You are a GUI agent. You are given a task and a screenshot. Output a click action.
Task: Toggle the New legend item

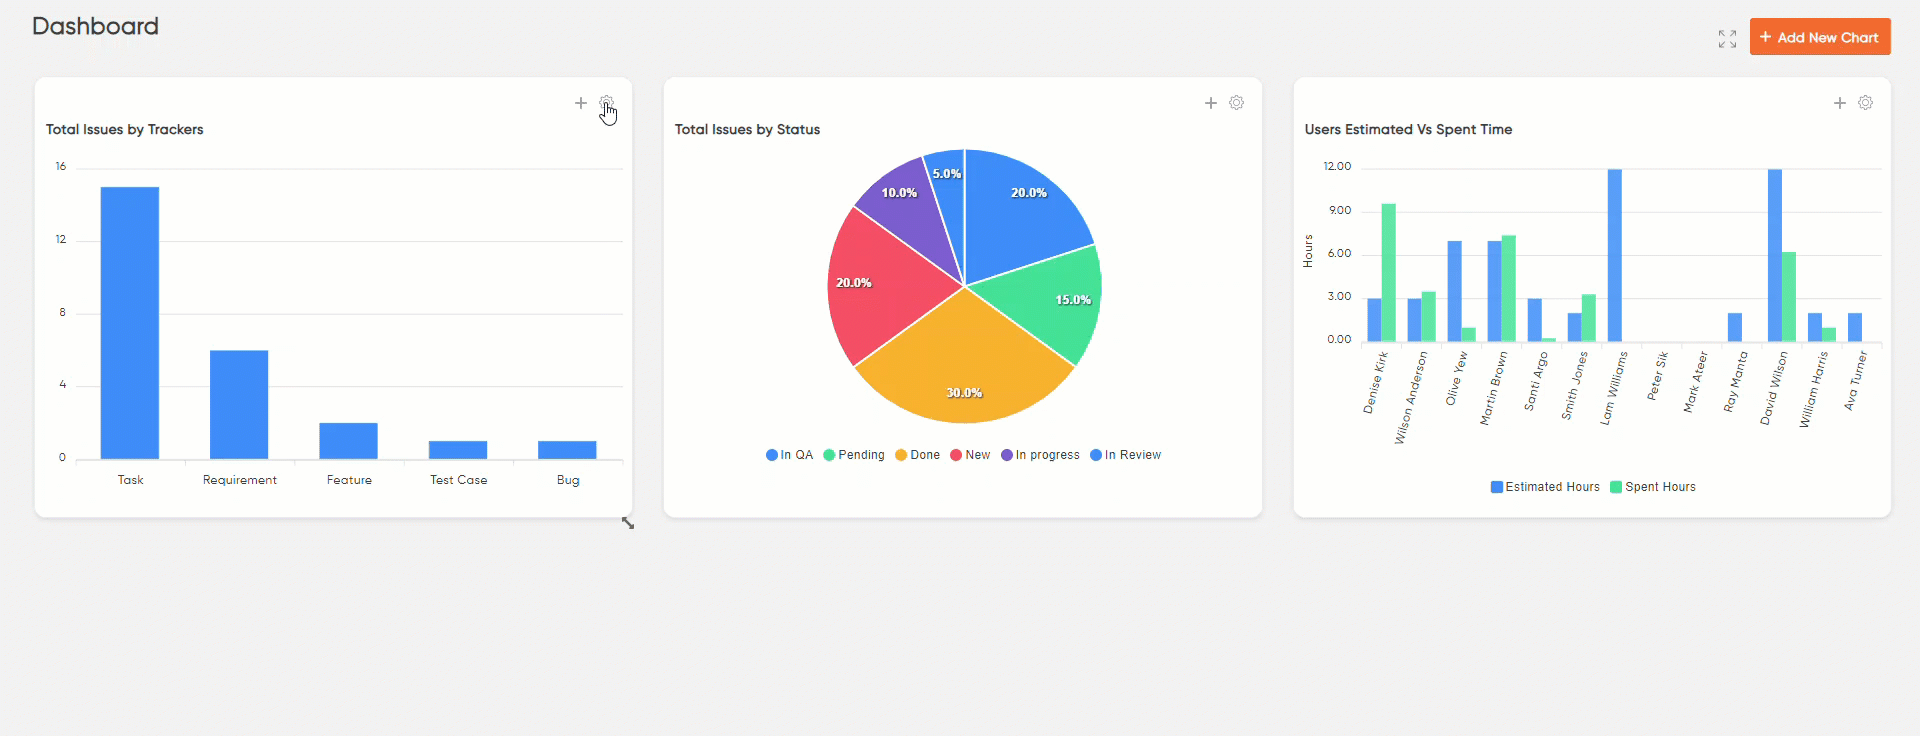970,455
